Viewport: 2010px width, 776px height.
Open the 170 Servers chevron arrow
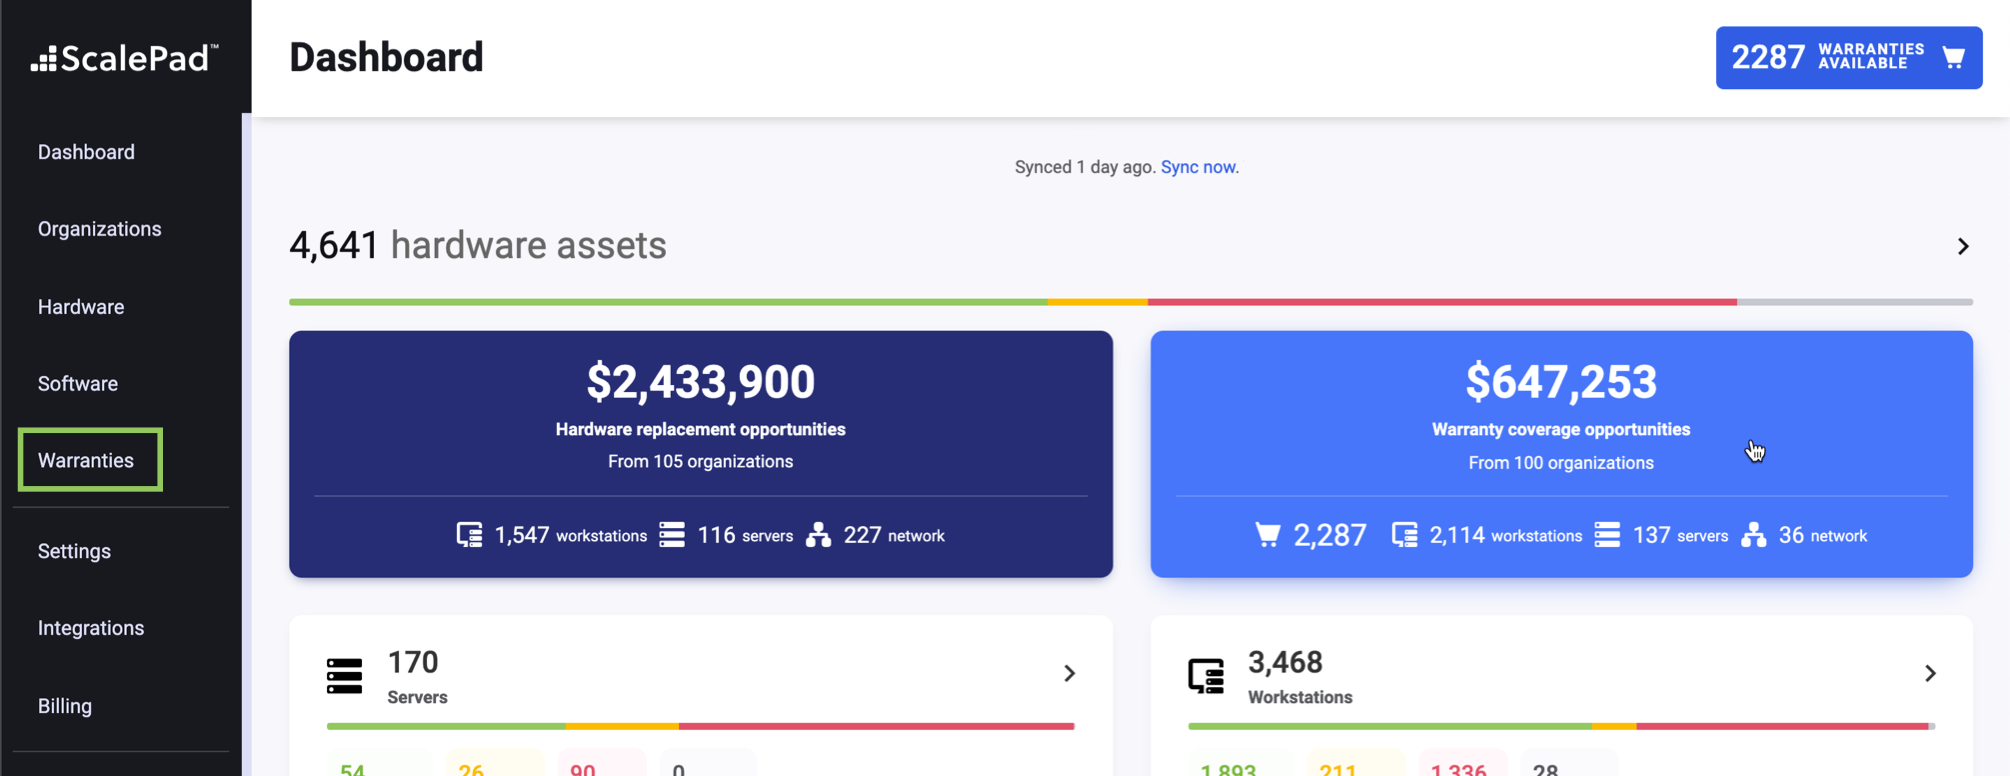(1069, 673)
